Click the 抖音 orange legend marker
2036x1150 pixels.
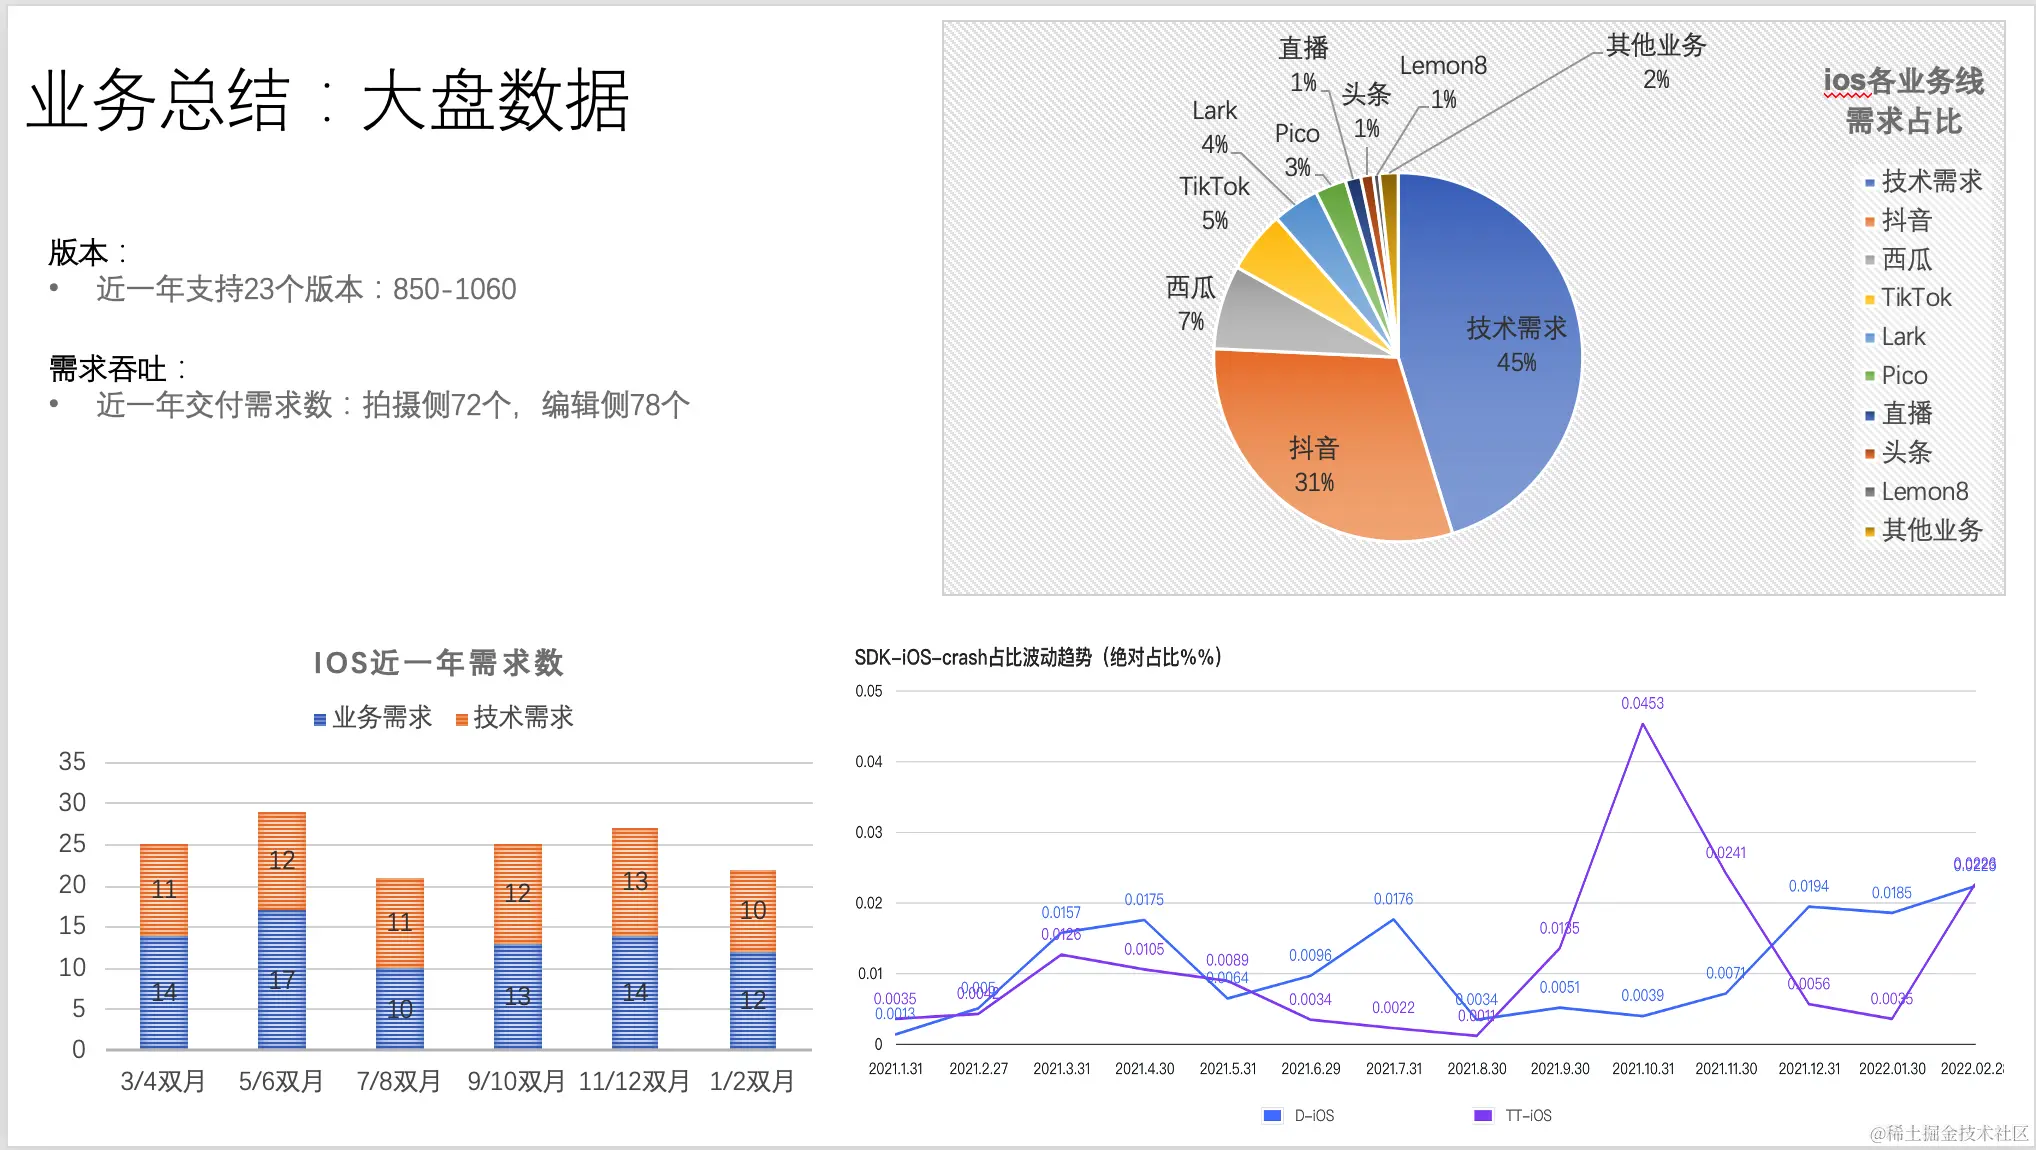coord(1869,222)
